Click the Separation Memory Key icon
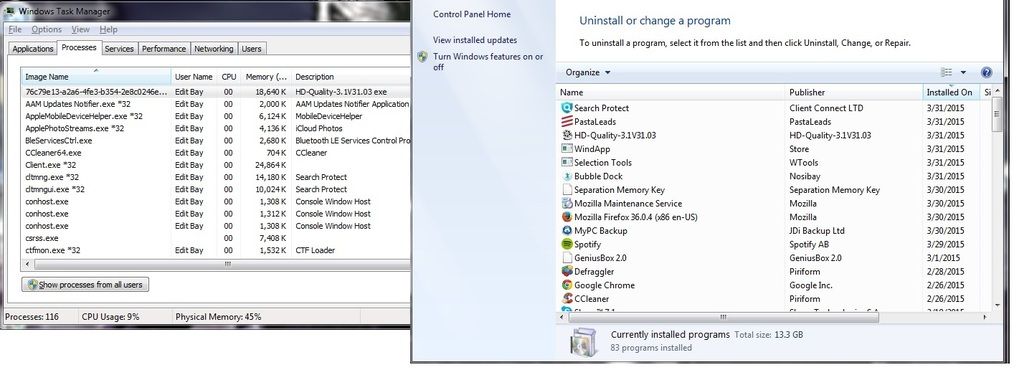 tap(567, 190)
